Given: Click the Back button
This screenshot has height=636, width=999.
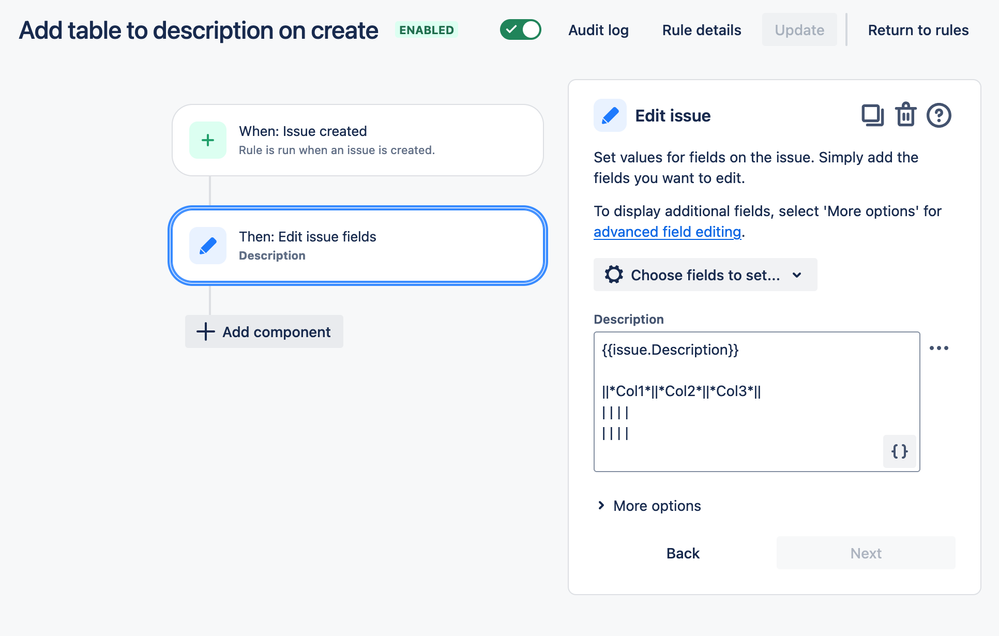Looking at the screenshot, I should (683, 553).
